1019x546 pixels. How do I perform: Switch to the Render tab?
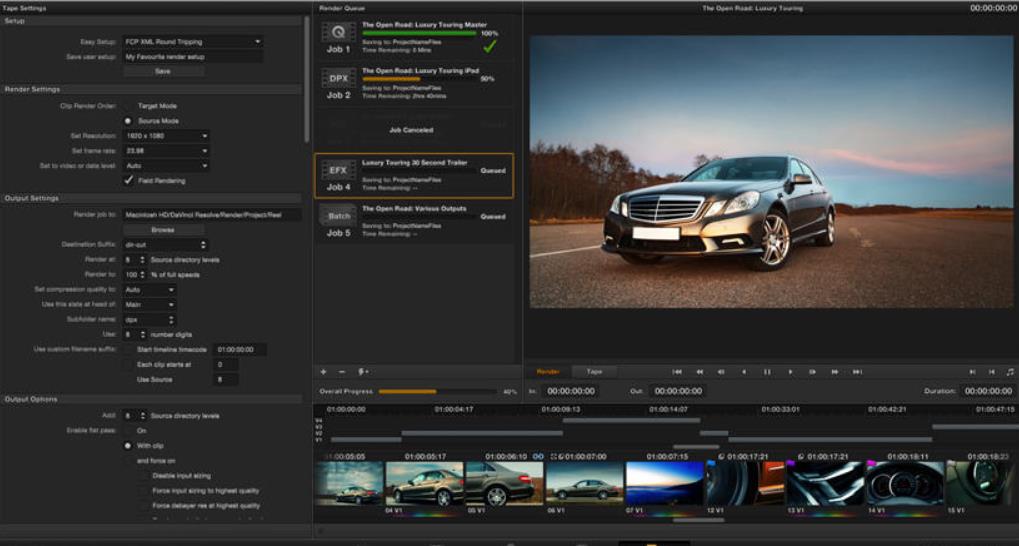point(548,371)
